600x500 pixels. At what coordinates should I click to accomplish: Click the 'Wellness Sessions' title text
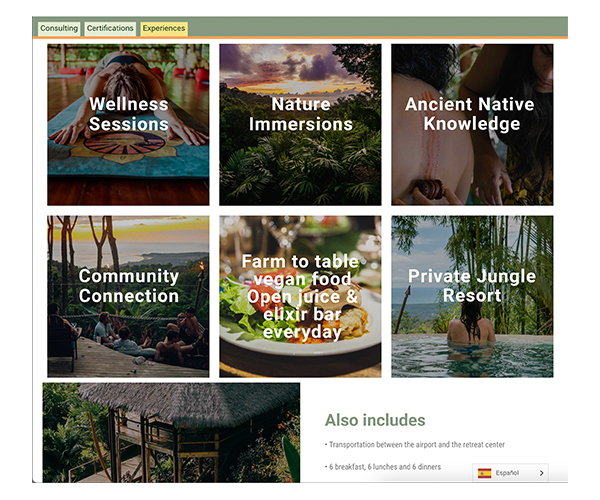pyautogui.click(x=129, y=114)
